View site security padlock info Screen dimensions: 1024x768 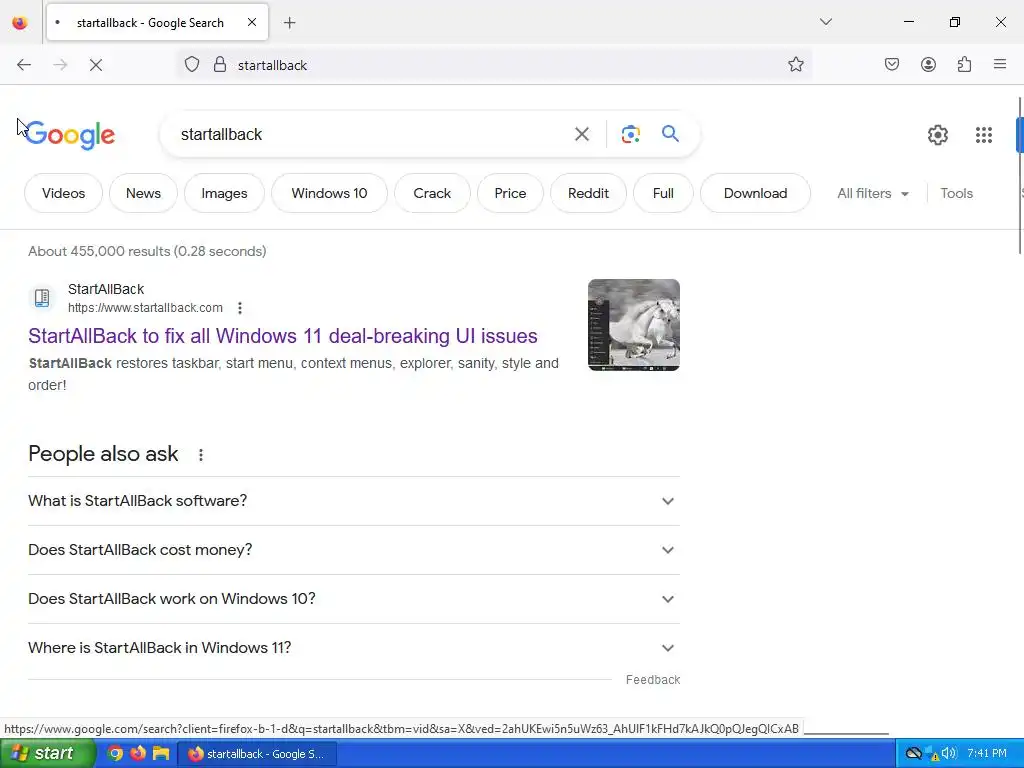220,65
